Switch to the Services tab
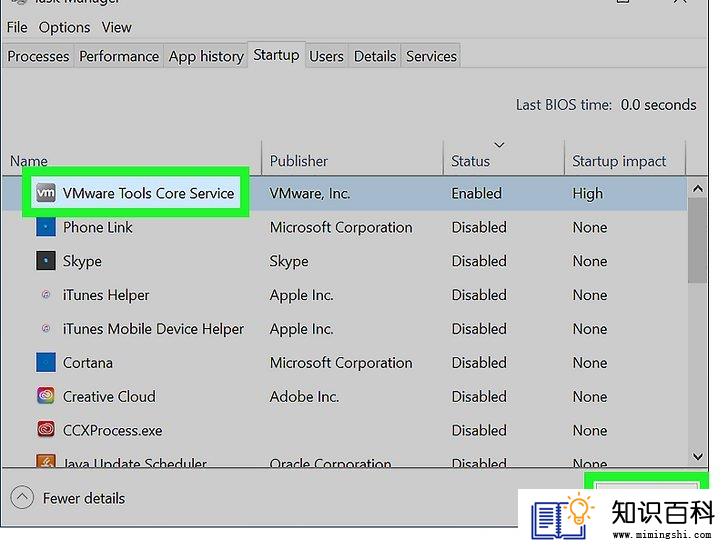Viewport: 728px width, 549px height. pos(431,56)
